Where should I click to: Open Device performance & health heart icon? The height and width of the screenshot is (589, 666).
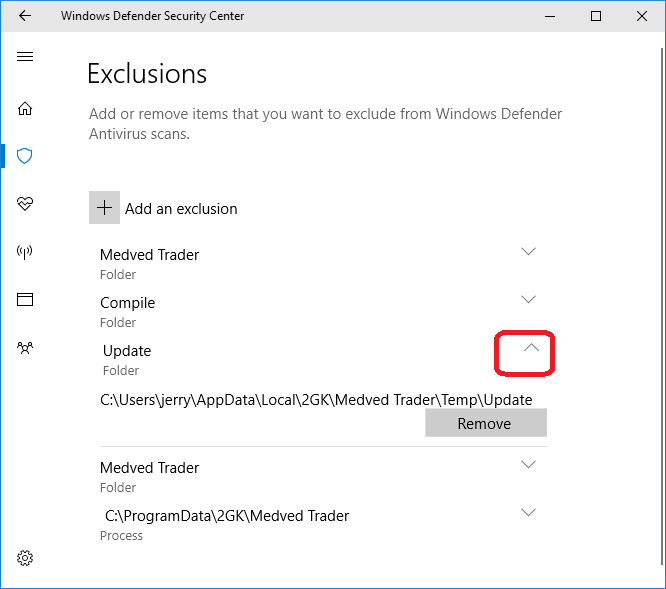25,204
